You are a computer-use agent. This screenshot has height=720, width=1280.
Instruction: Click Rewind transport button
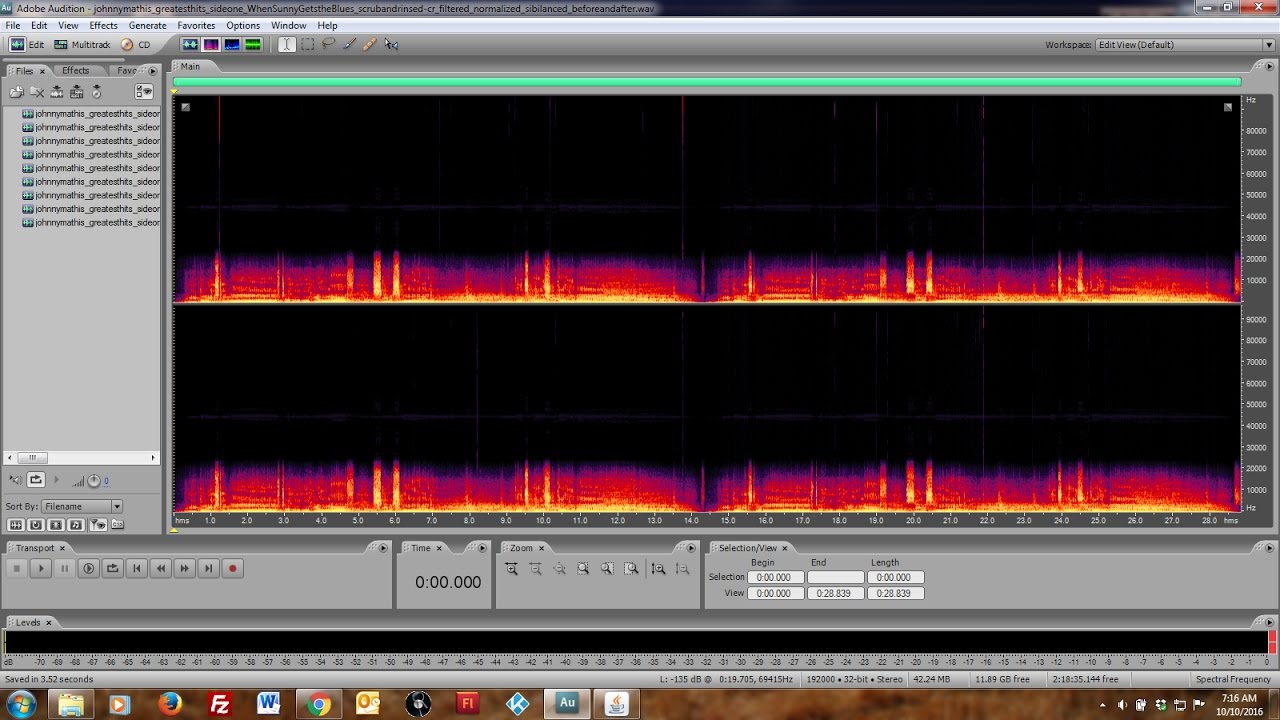click(160, 568)
